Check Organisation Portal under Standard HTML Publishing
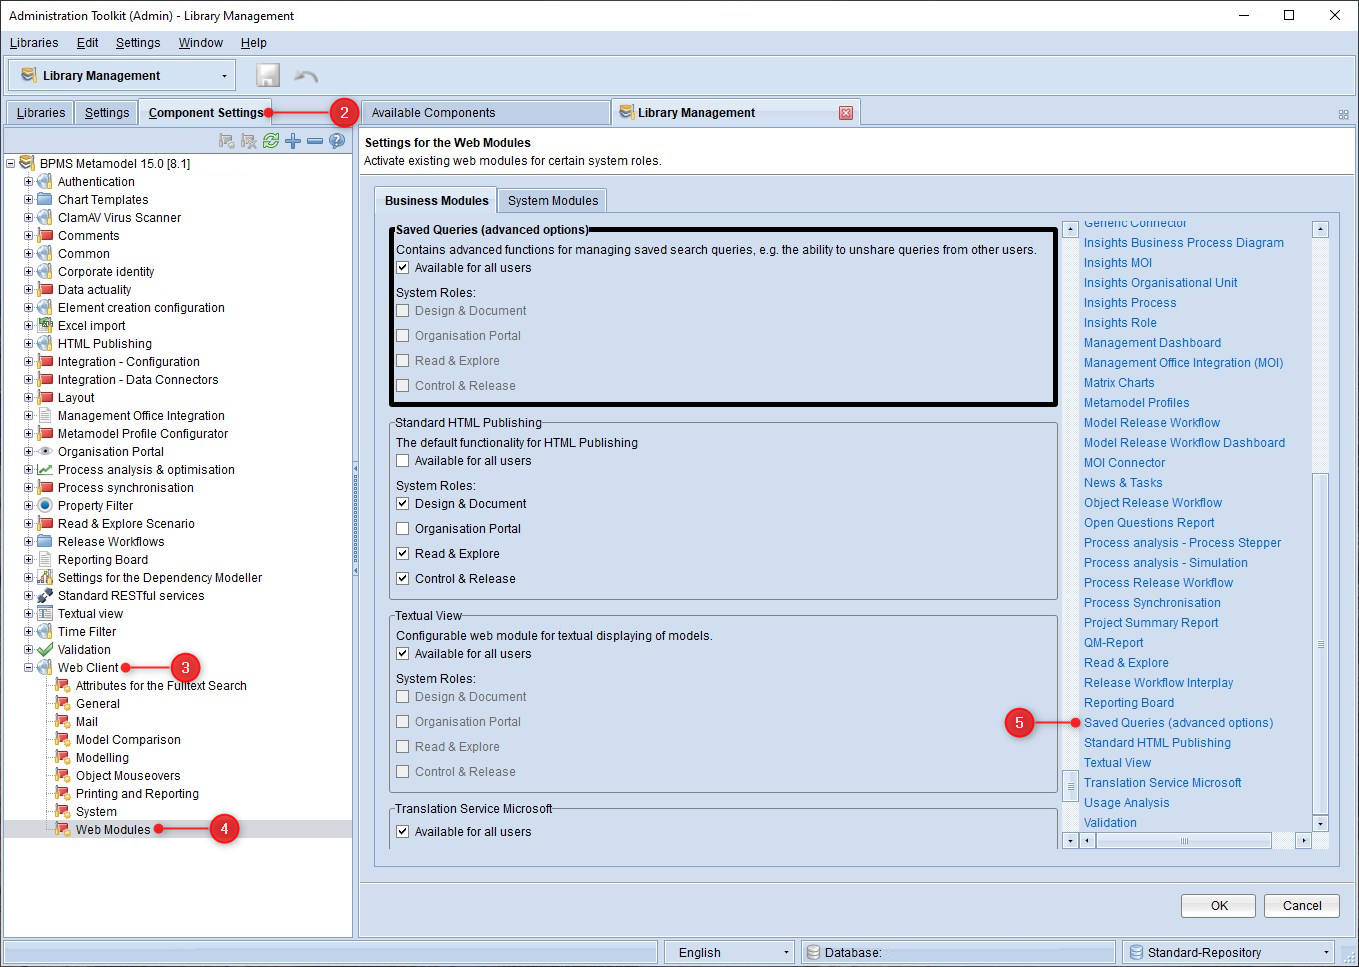Image resolution: width=1359 pixels, height=967 pixels. pos(403,528)
